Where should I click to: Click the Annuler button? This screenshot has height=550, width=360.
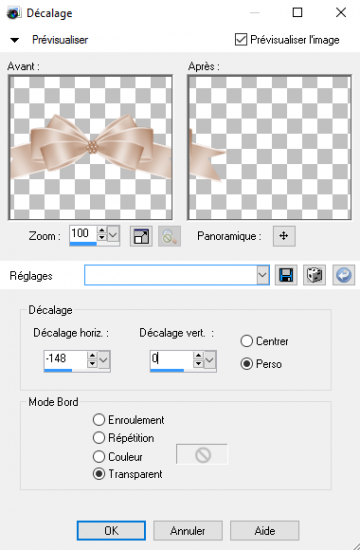pyautogui.click(x=188, y=531)
